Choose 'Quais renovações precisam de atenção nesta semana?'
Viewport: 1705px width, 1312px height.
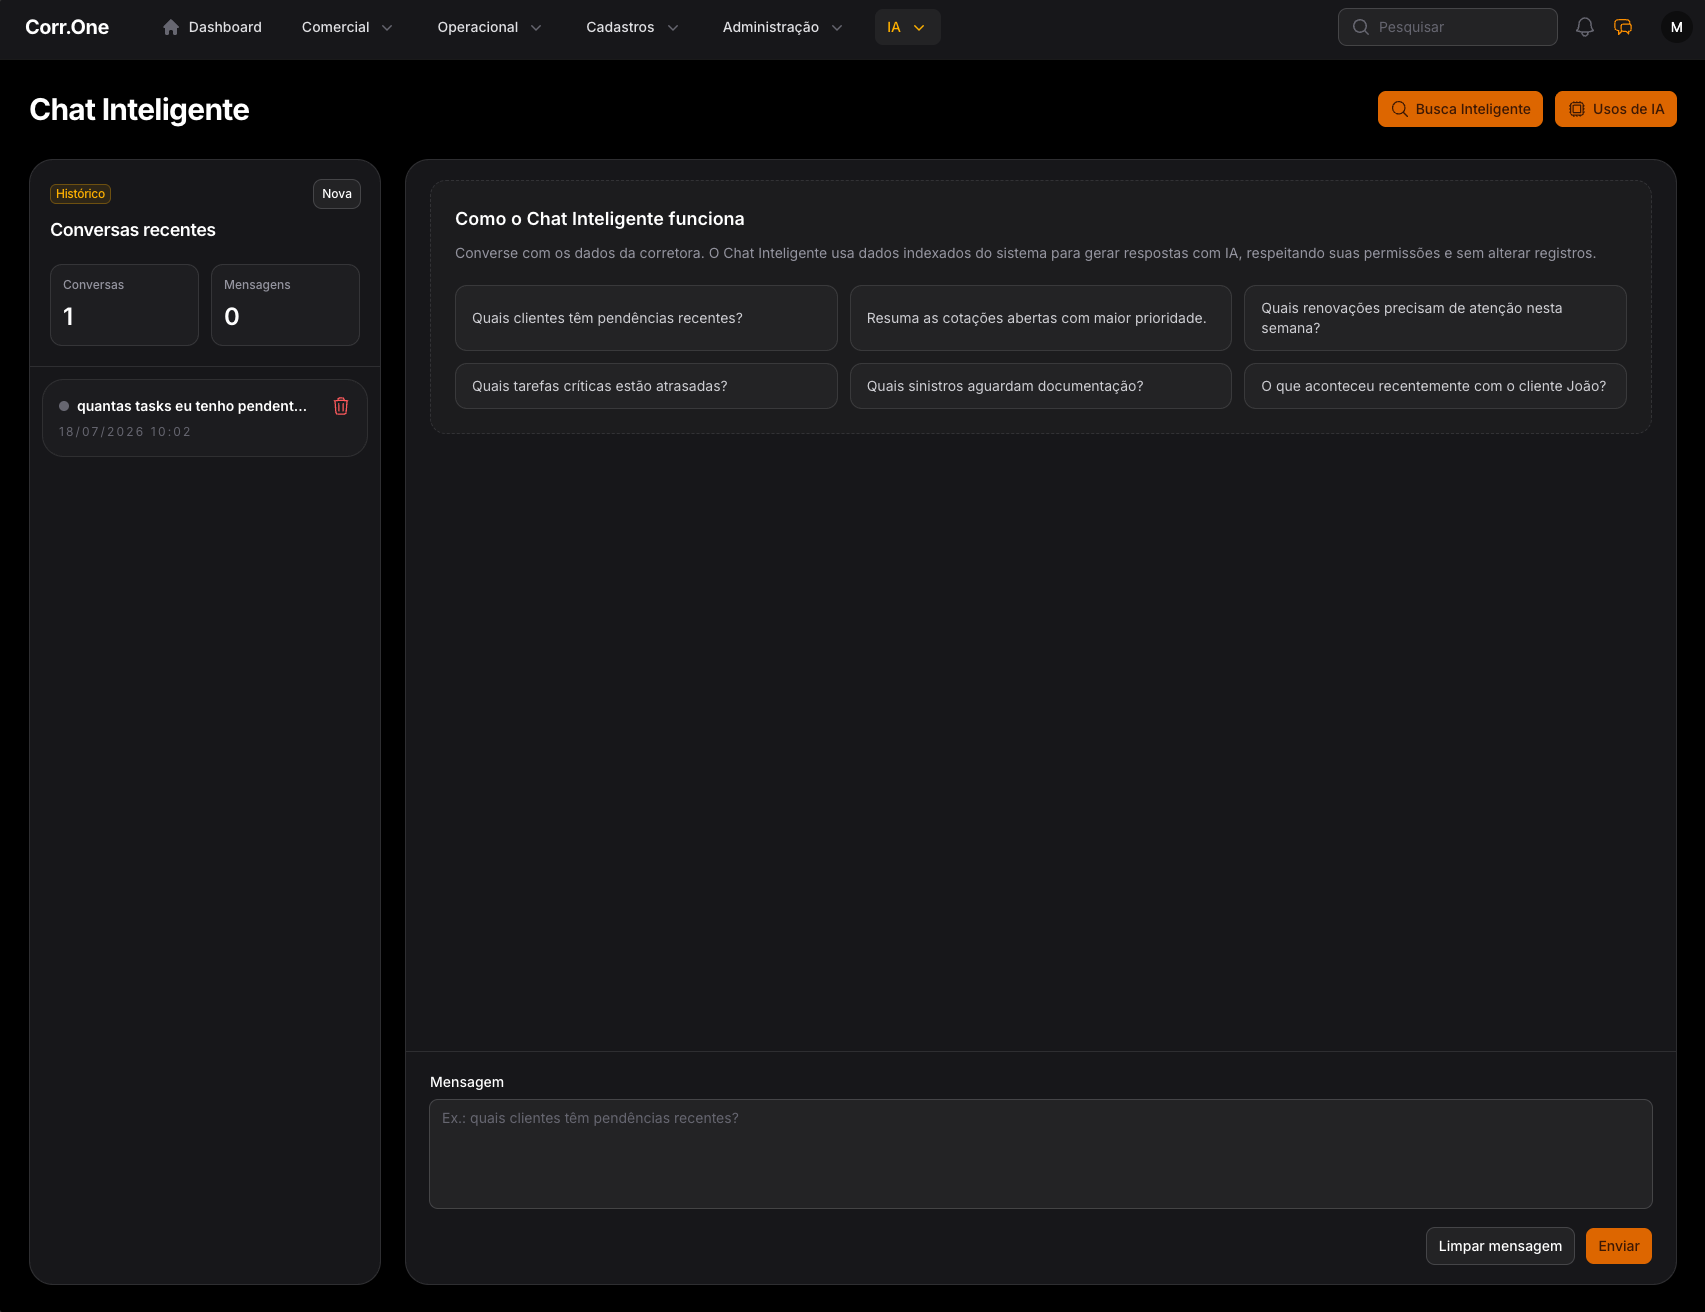click(1435, 318)
